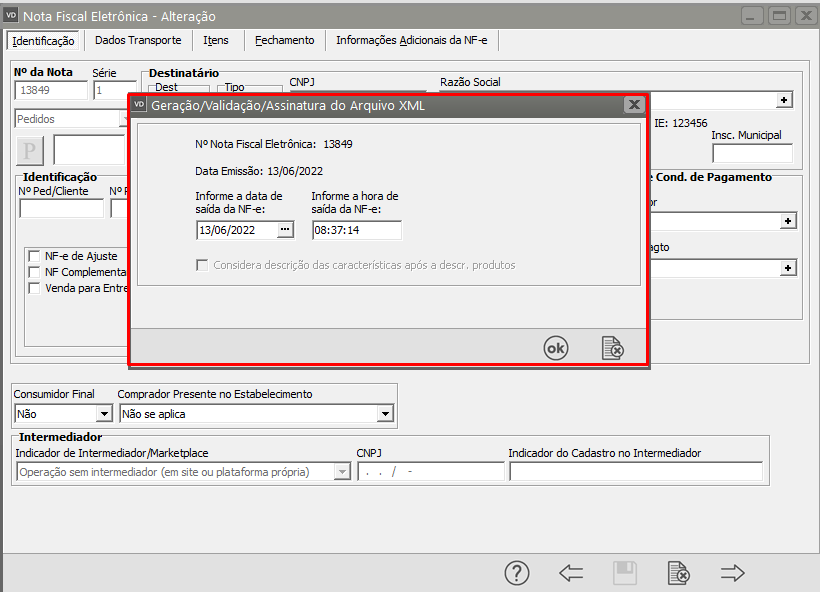Open the Fechamento tab
The height and width of the screenshot is (592, 820).
tap(284, 40)
